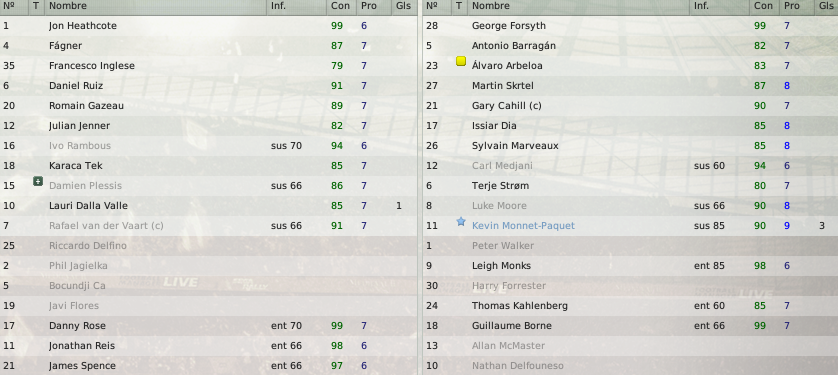Click the green injury icon beside Damien Plessis
The height and width of the screenshot is (375, 838).
click(37, 181)
